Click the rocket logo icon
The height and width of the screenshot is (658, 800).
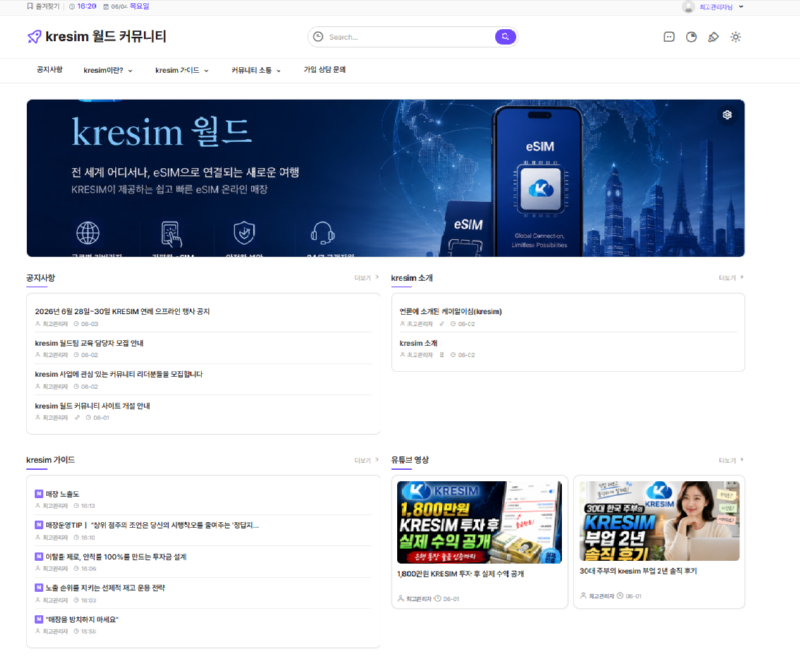coord(34,37)
